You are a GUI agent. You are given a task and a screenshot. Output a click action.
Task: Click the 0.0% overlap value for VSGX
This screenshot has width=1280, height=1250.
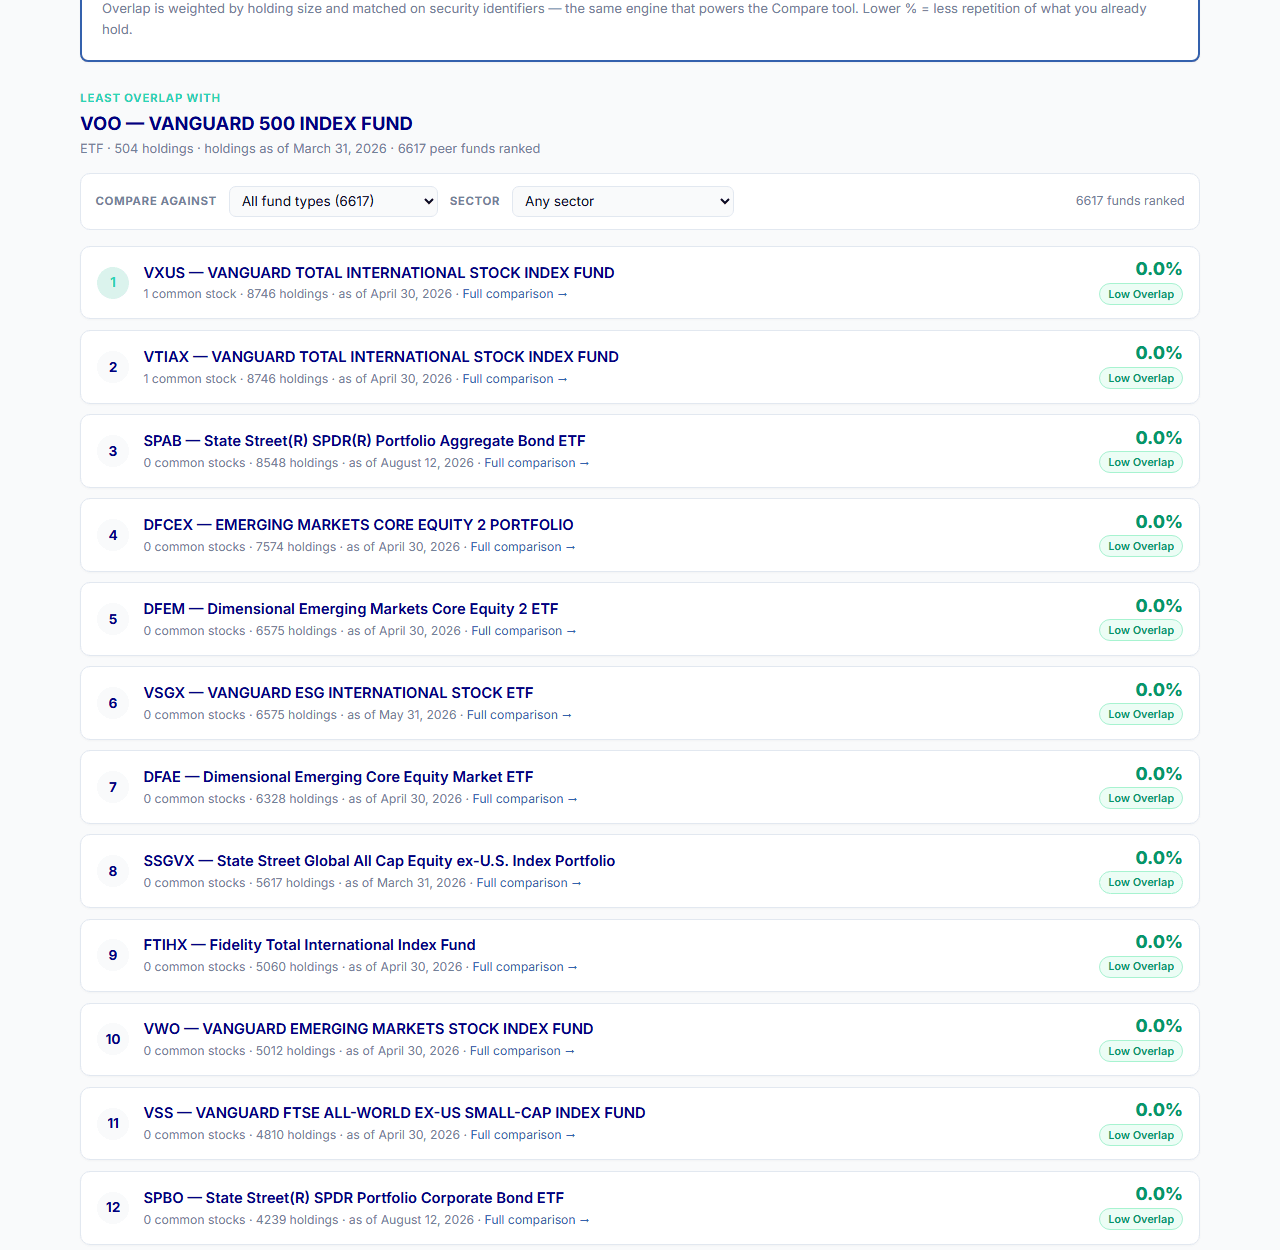pyautogui.click(x=1159, y=690)
